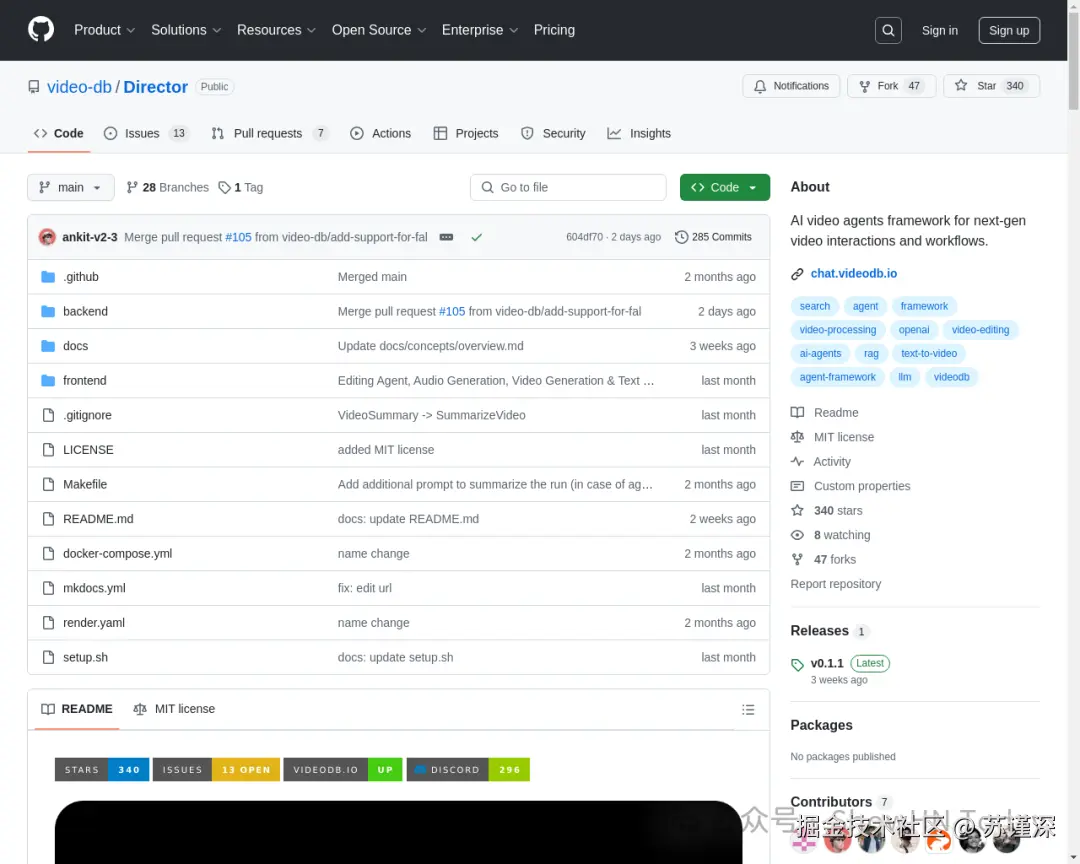The image size is (1080, 864).
Task: Click the Makefile file icon
Action: 48,484
